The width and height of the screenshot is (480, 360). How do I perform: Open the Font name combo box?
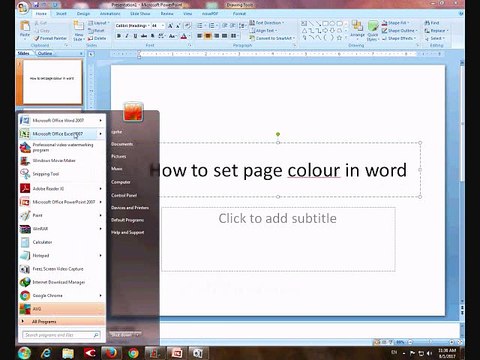[x=132, y=26]
